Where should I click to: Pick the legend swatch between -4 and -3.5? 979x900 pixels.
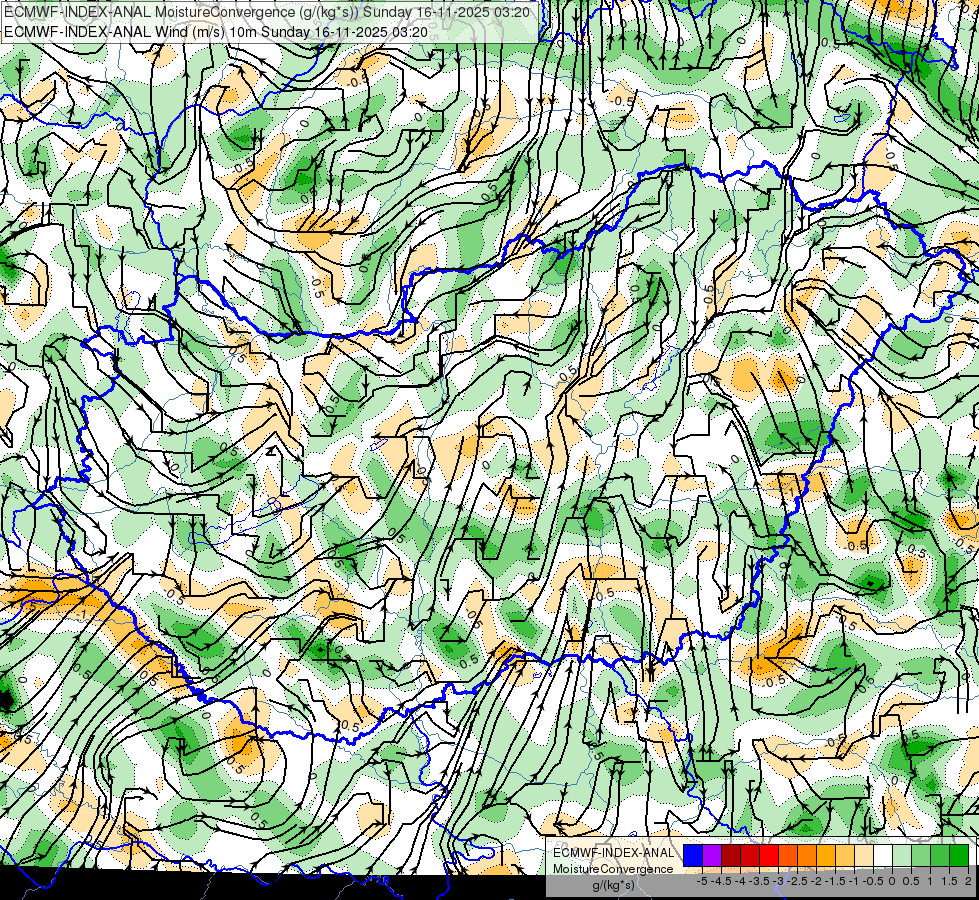coord(750,856)
